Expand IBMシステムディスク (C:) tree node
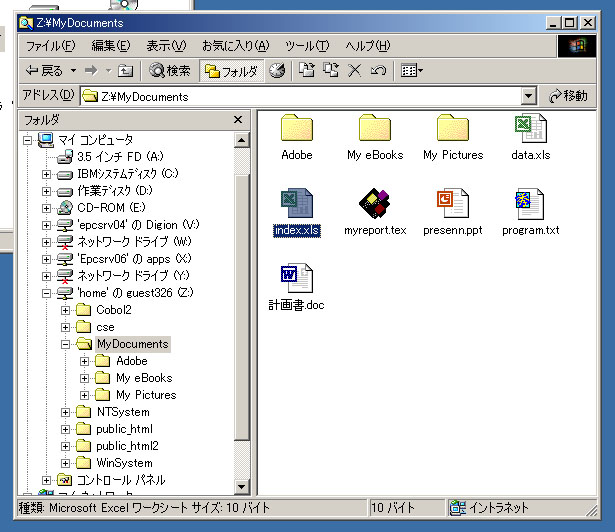Image resolution: width=615 pixels, height=532 pixels. coord(46,174)
